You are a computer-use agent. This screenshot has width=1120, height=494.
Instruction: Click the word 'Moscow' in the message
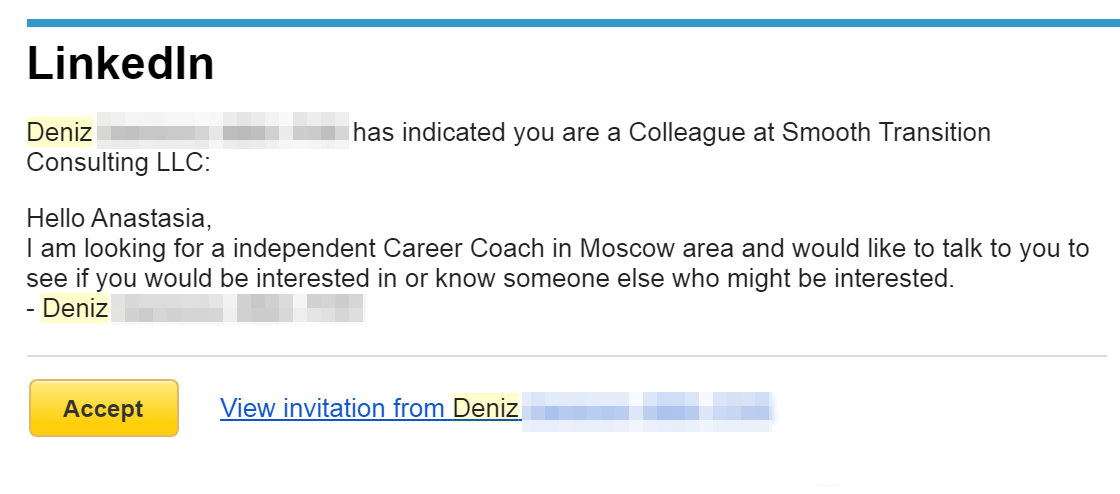click(627, 248)
